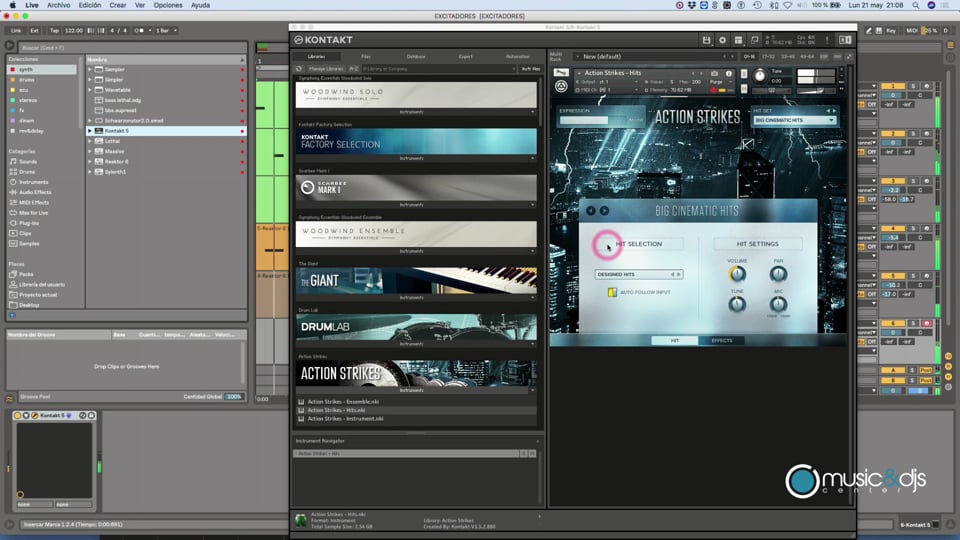This screenshot has width=960, height=540.
Task: Click the A-Z sort button
Action: point(353,69)
